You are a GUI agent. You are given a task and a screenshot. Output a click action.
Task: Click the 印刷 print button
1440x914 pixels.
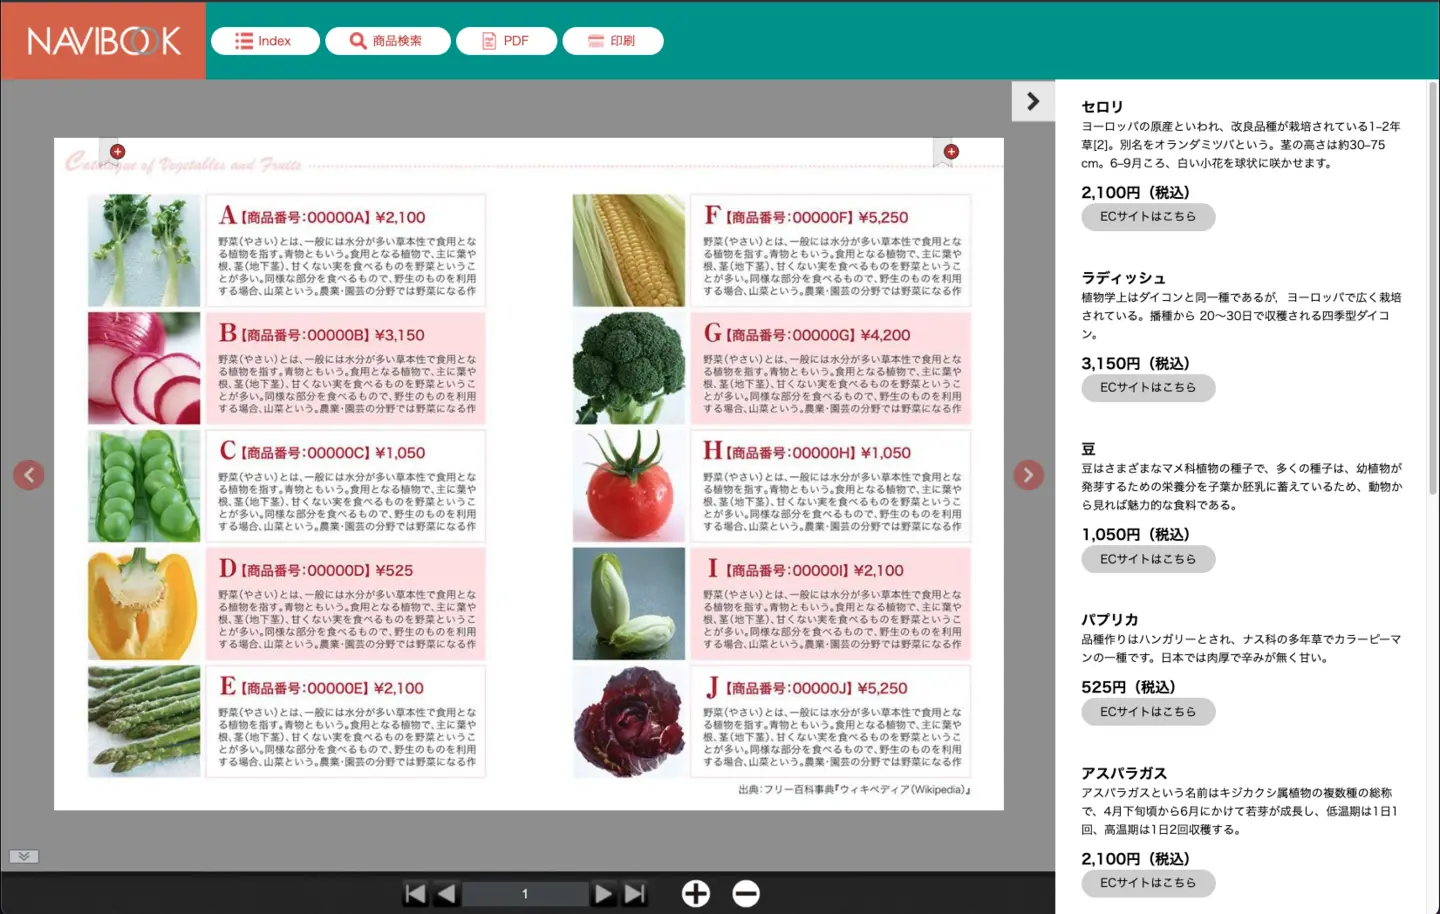(612, 41)
